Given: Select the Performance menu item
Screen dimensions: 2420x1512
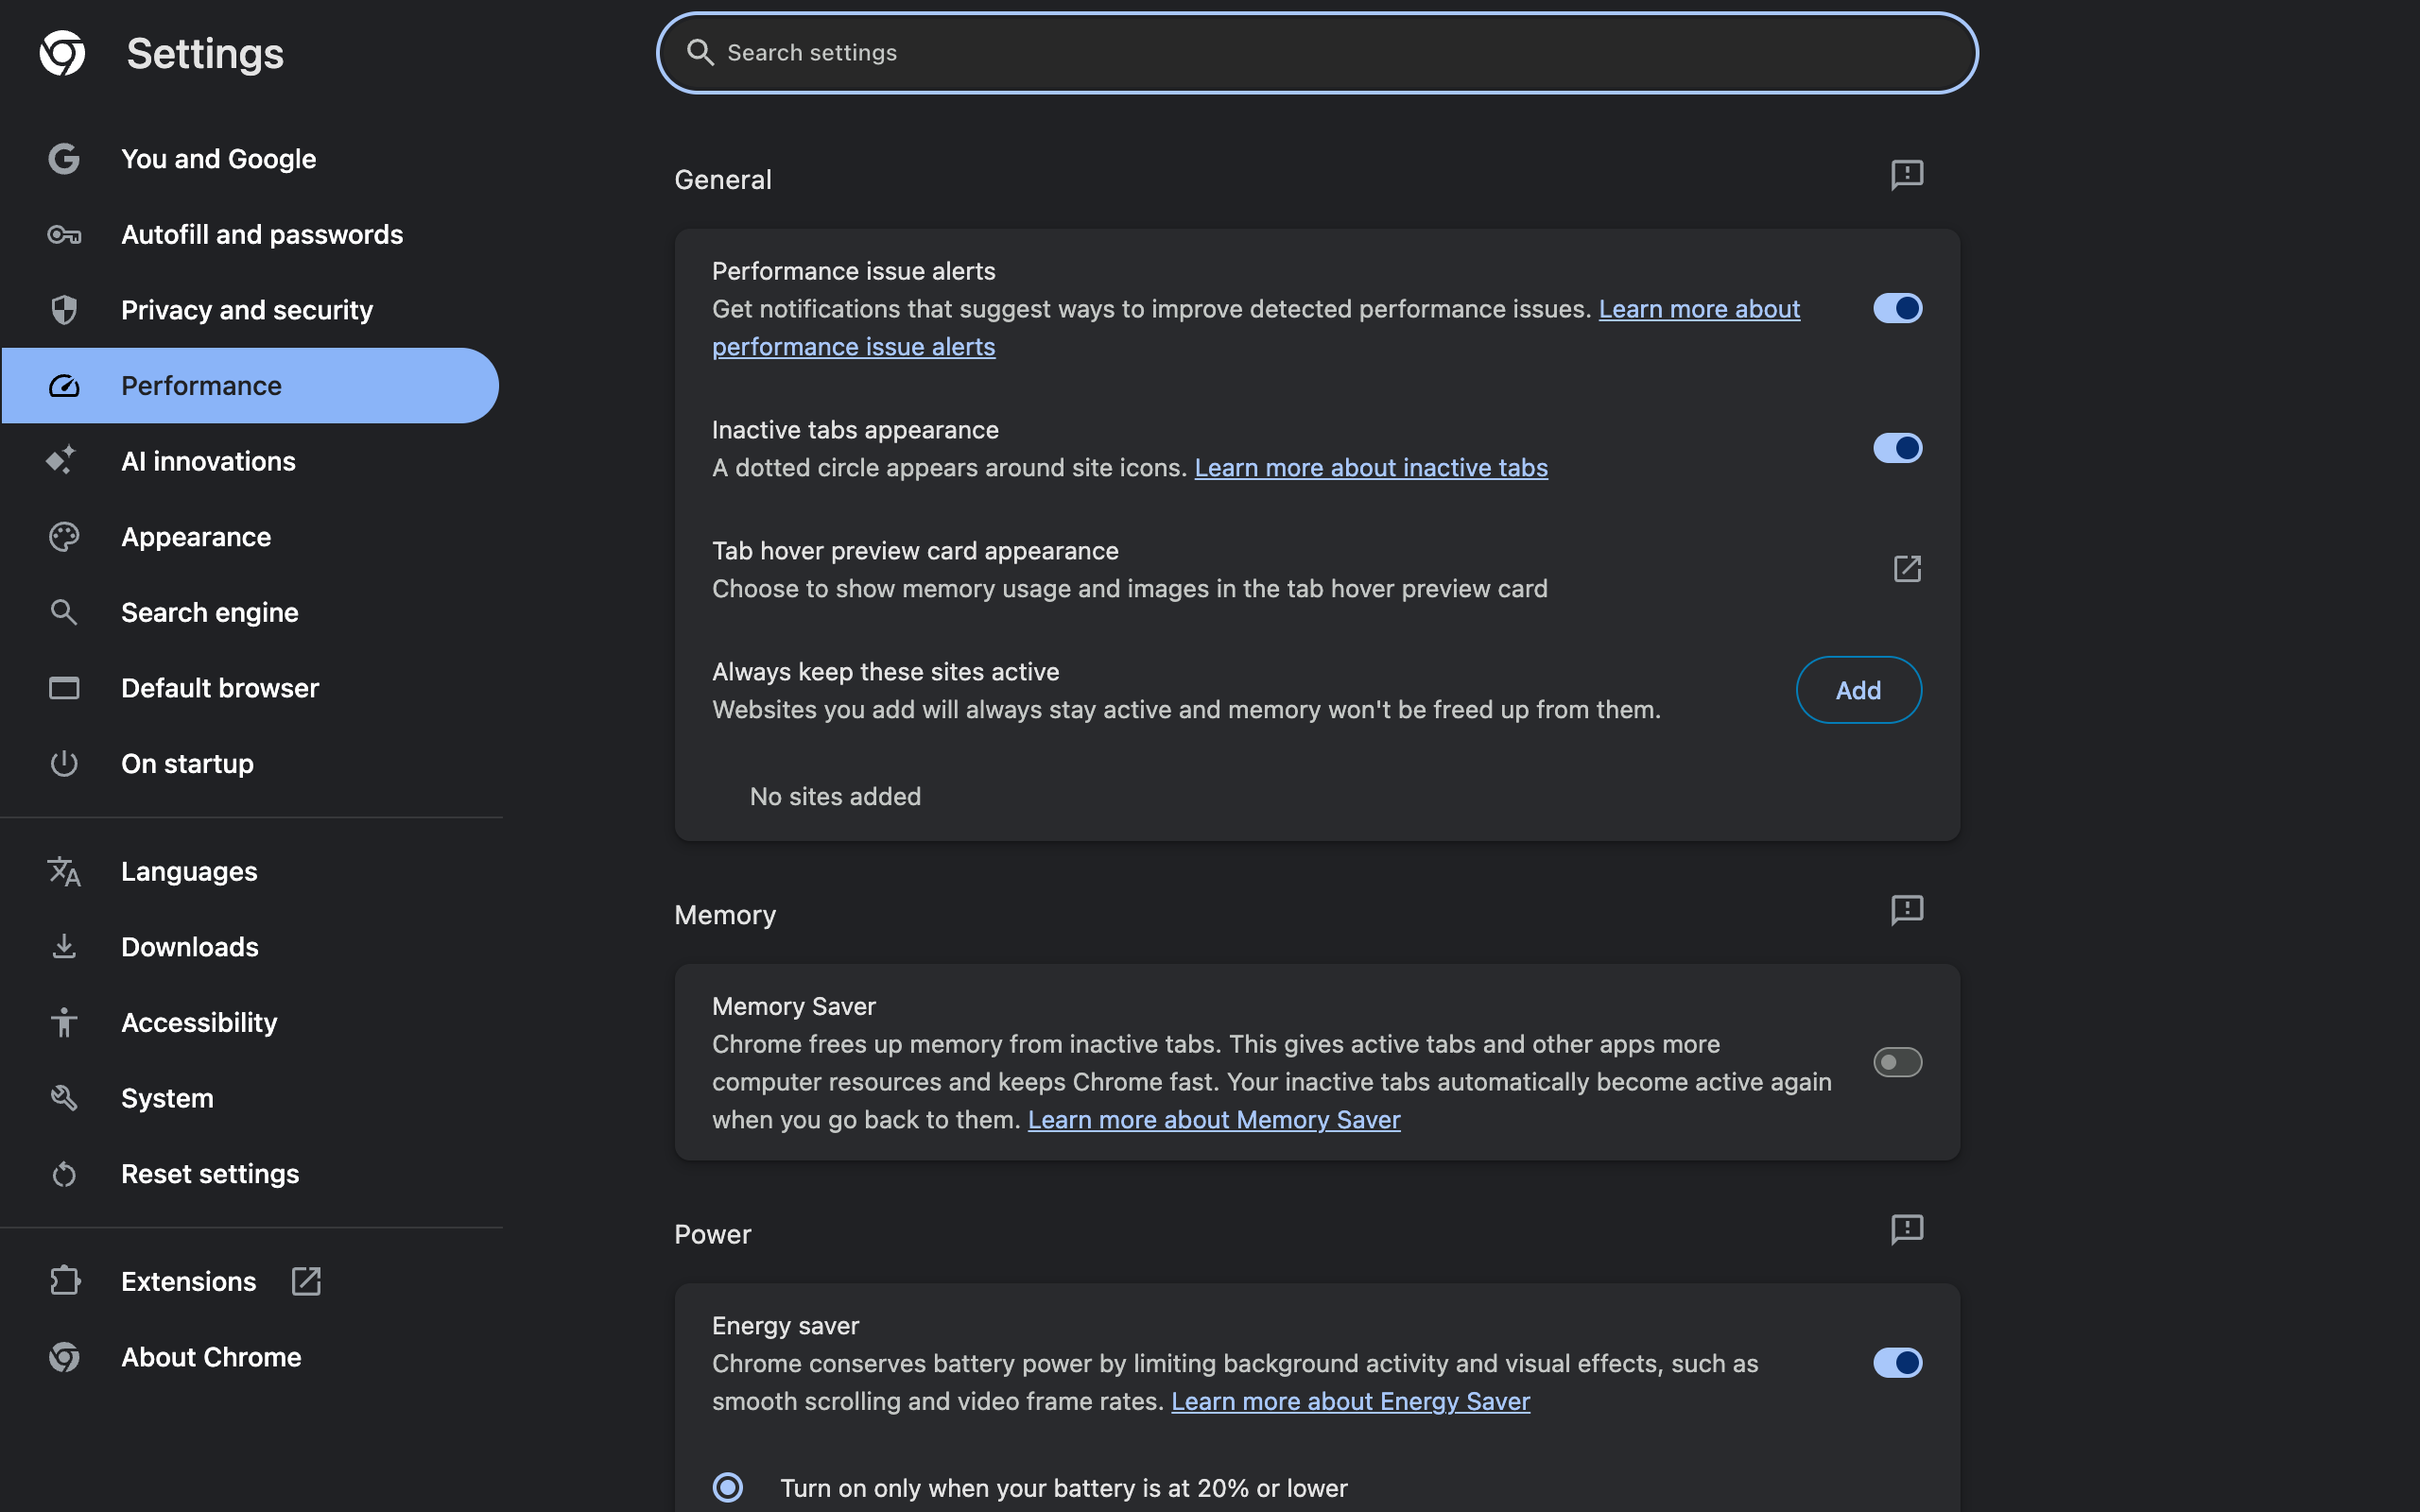Looking at the screenshot, I should (x=250, y=386).
